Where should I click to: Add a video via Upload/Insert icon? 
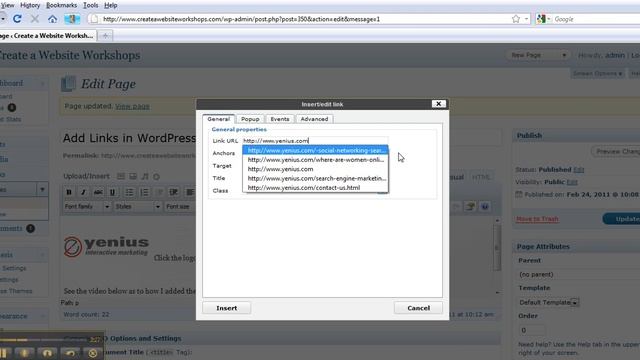coord(133,176)
